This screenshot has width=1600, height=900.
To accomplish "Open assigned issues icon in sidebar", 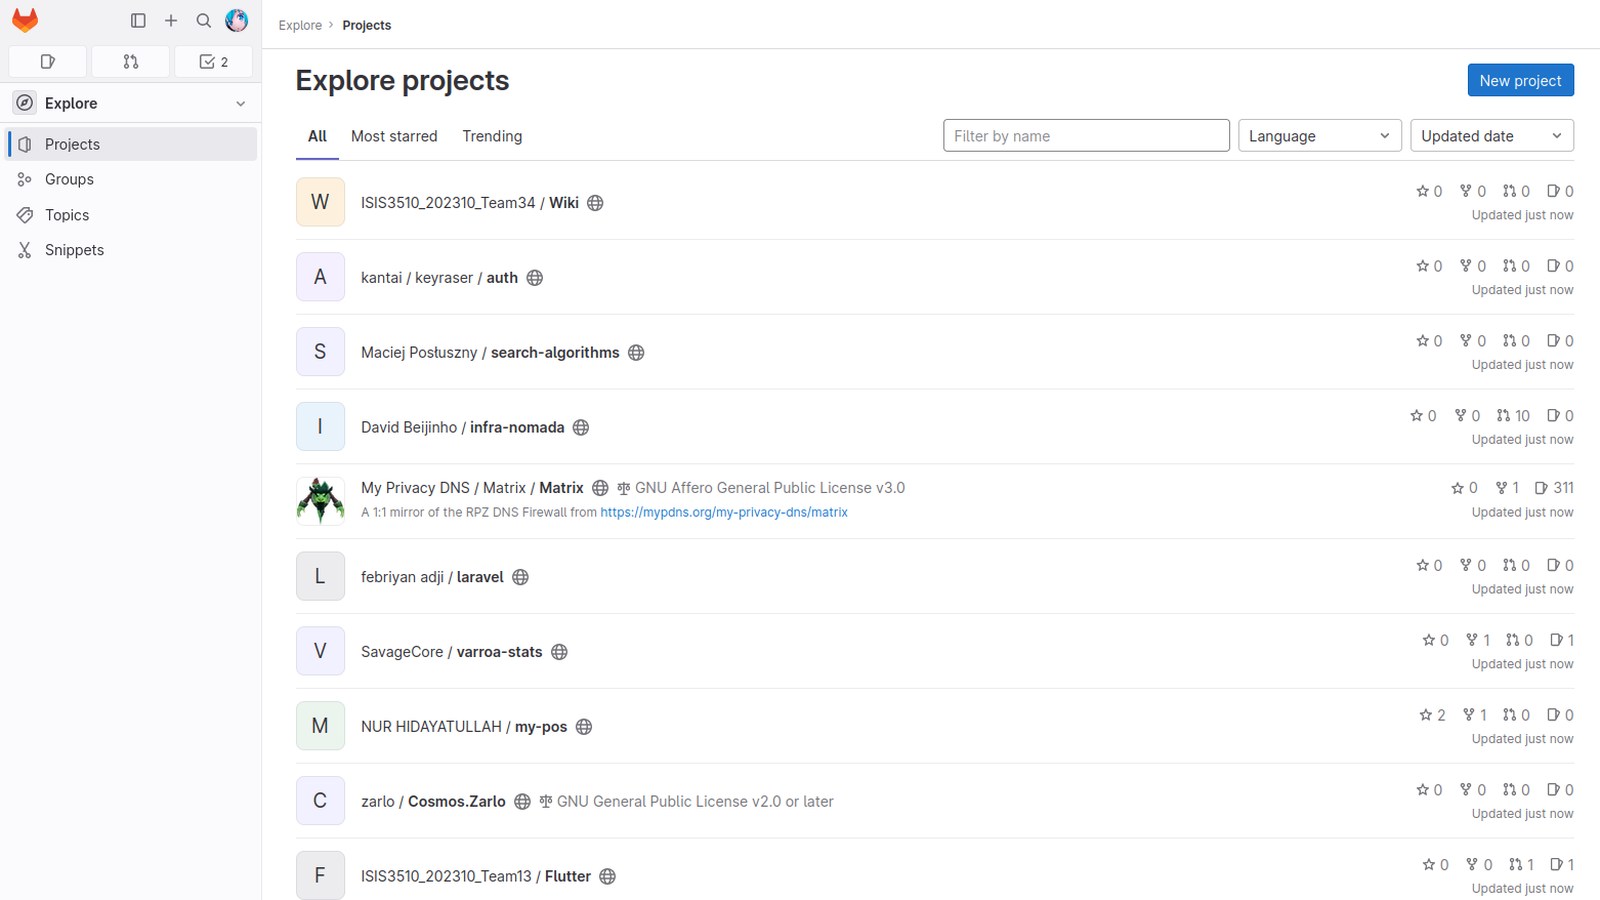I will [x=47, y=62].
